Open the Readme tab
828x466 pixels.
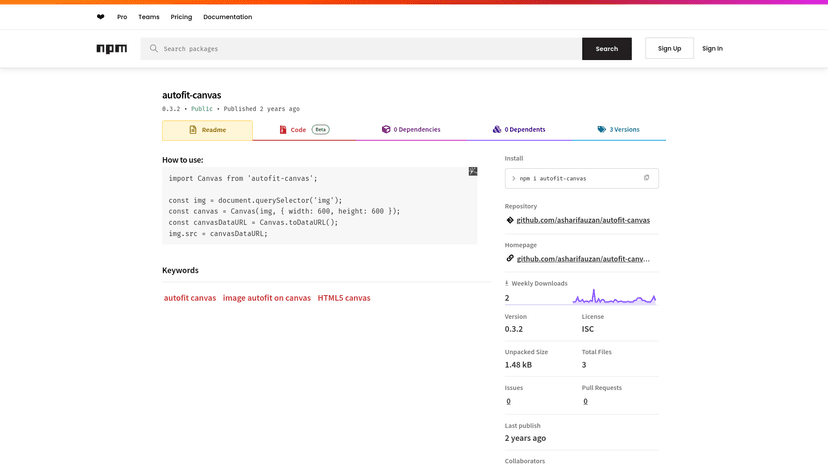point(207,130)
